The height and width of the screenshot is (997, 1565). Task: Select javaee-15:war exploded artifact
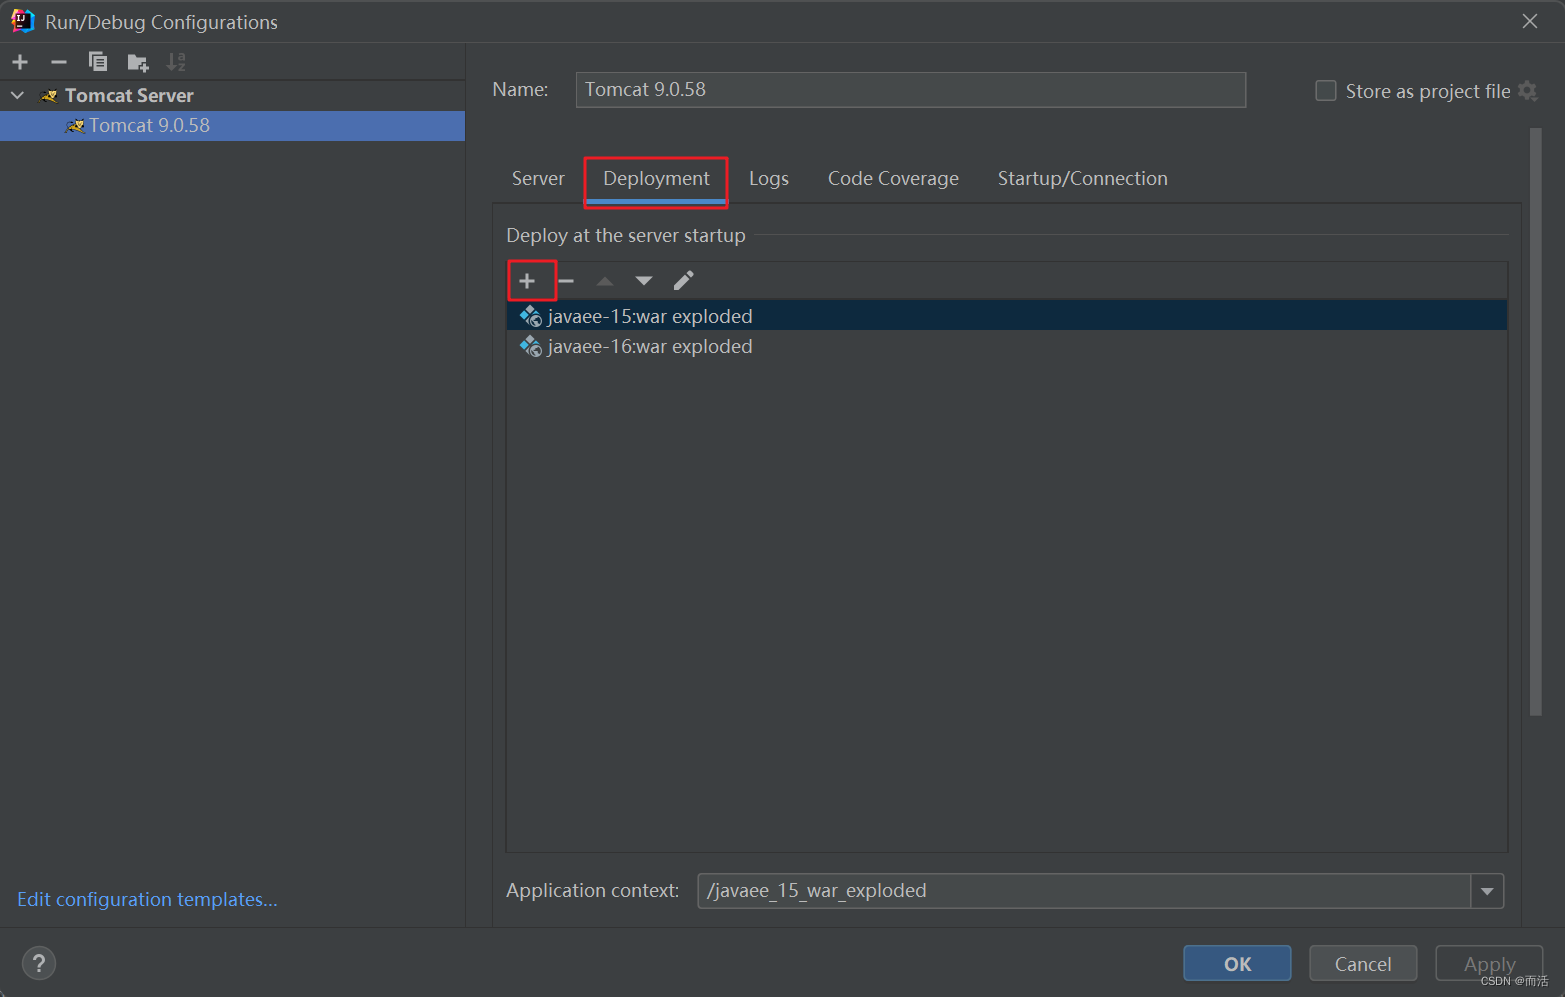pos(1007,316)
